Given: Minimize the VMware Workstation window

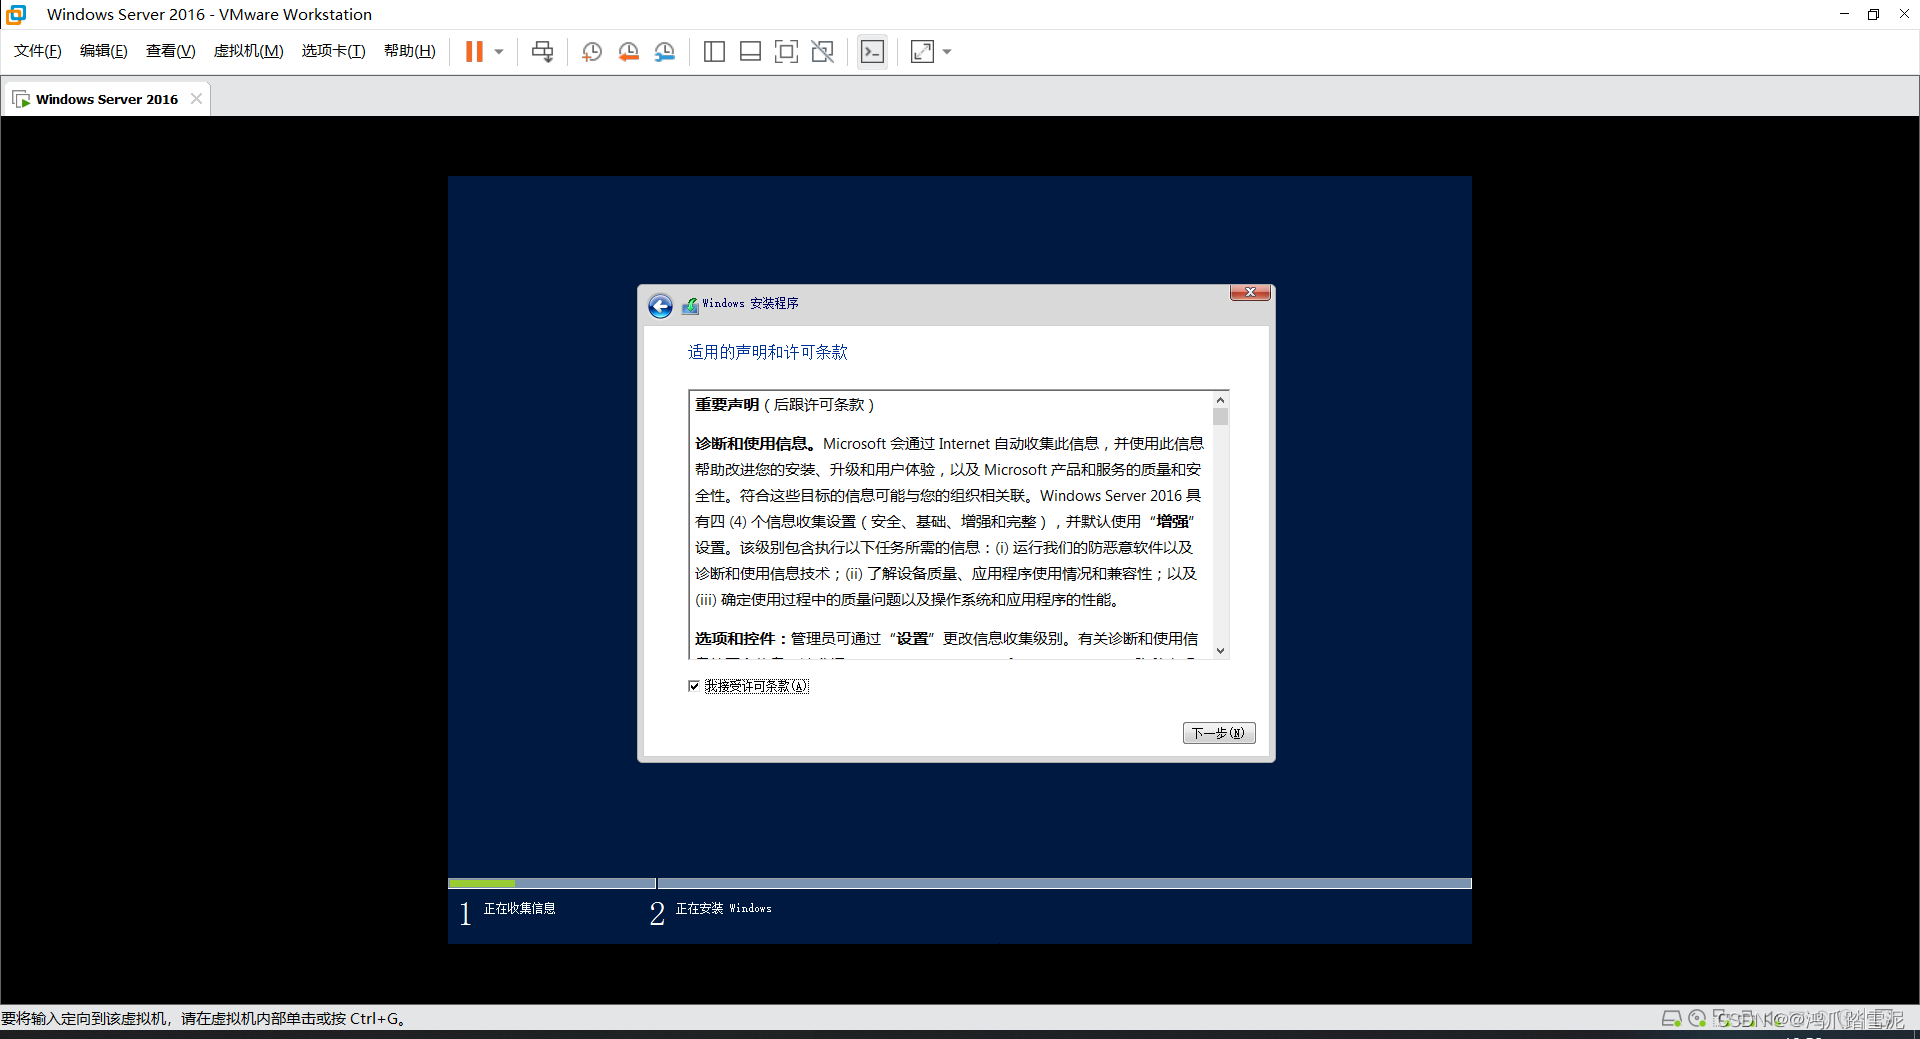Looking at the screenshot, I should [1844, 14].
